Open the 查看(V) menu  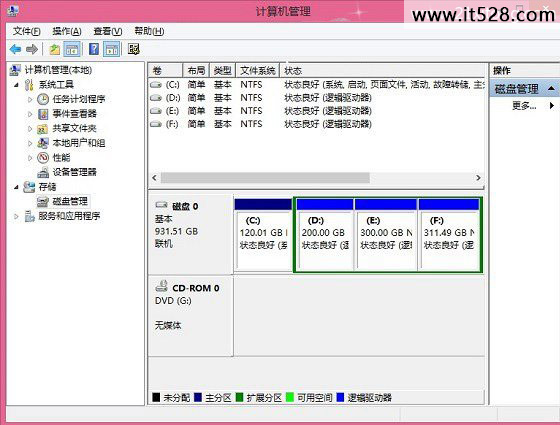(108, 31)
